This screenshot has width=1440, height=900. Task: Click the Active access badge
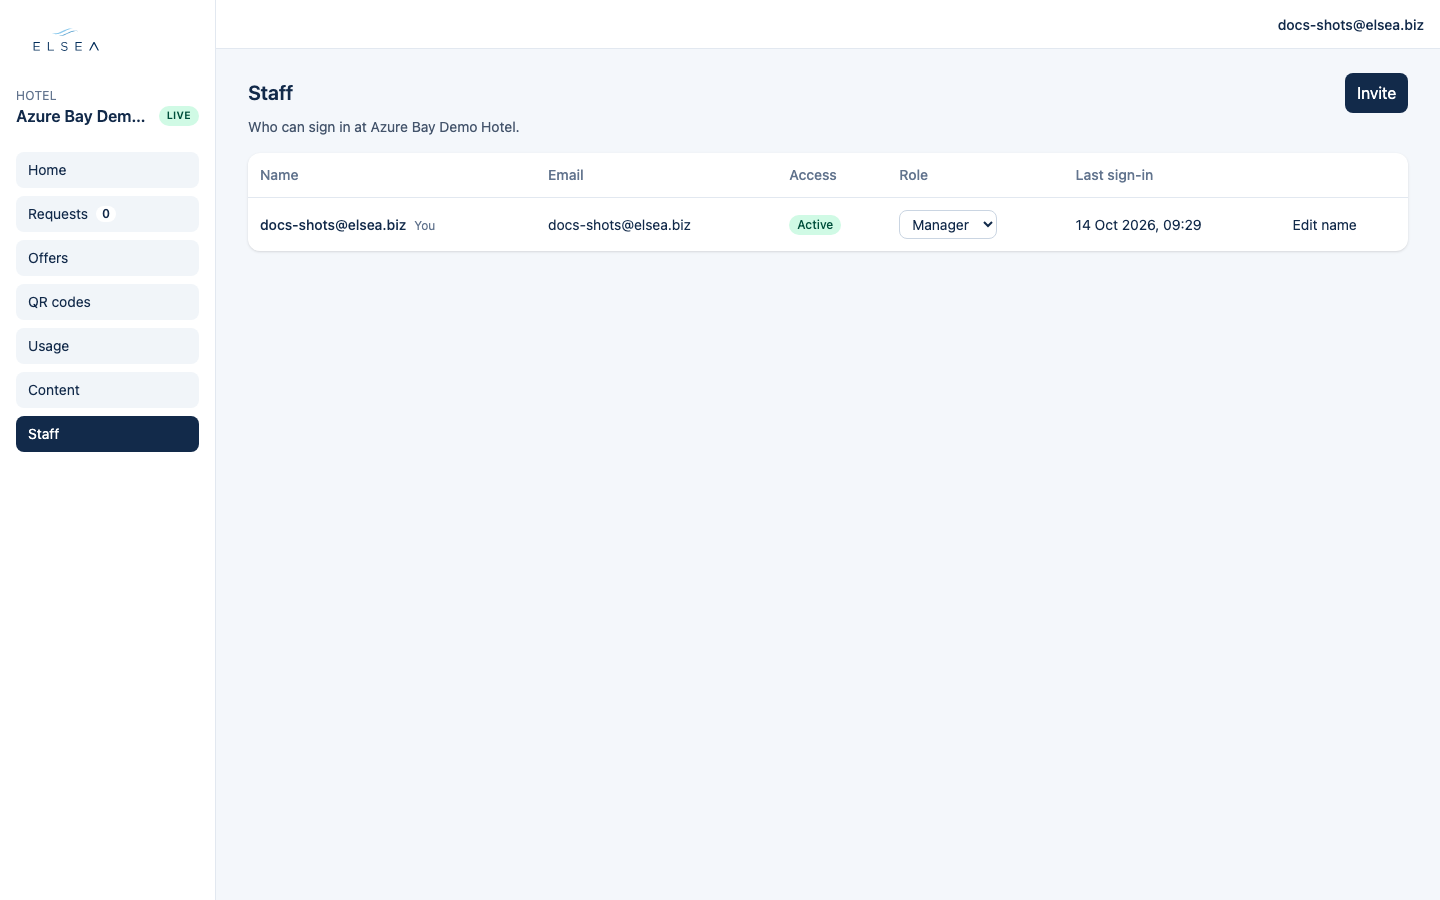[815, 225]
